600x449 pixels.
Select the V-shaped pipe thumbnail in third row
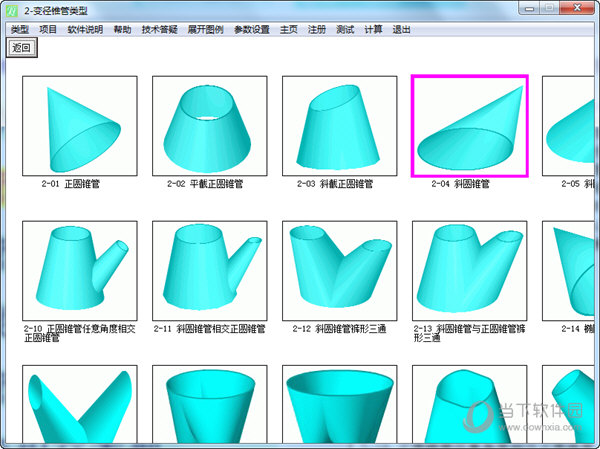point(80,405)
